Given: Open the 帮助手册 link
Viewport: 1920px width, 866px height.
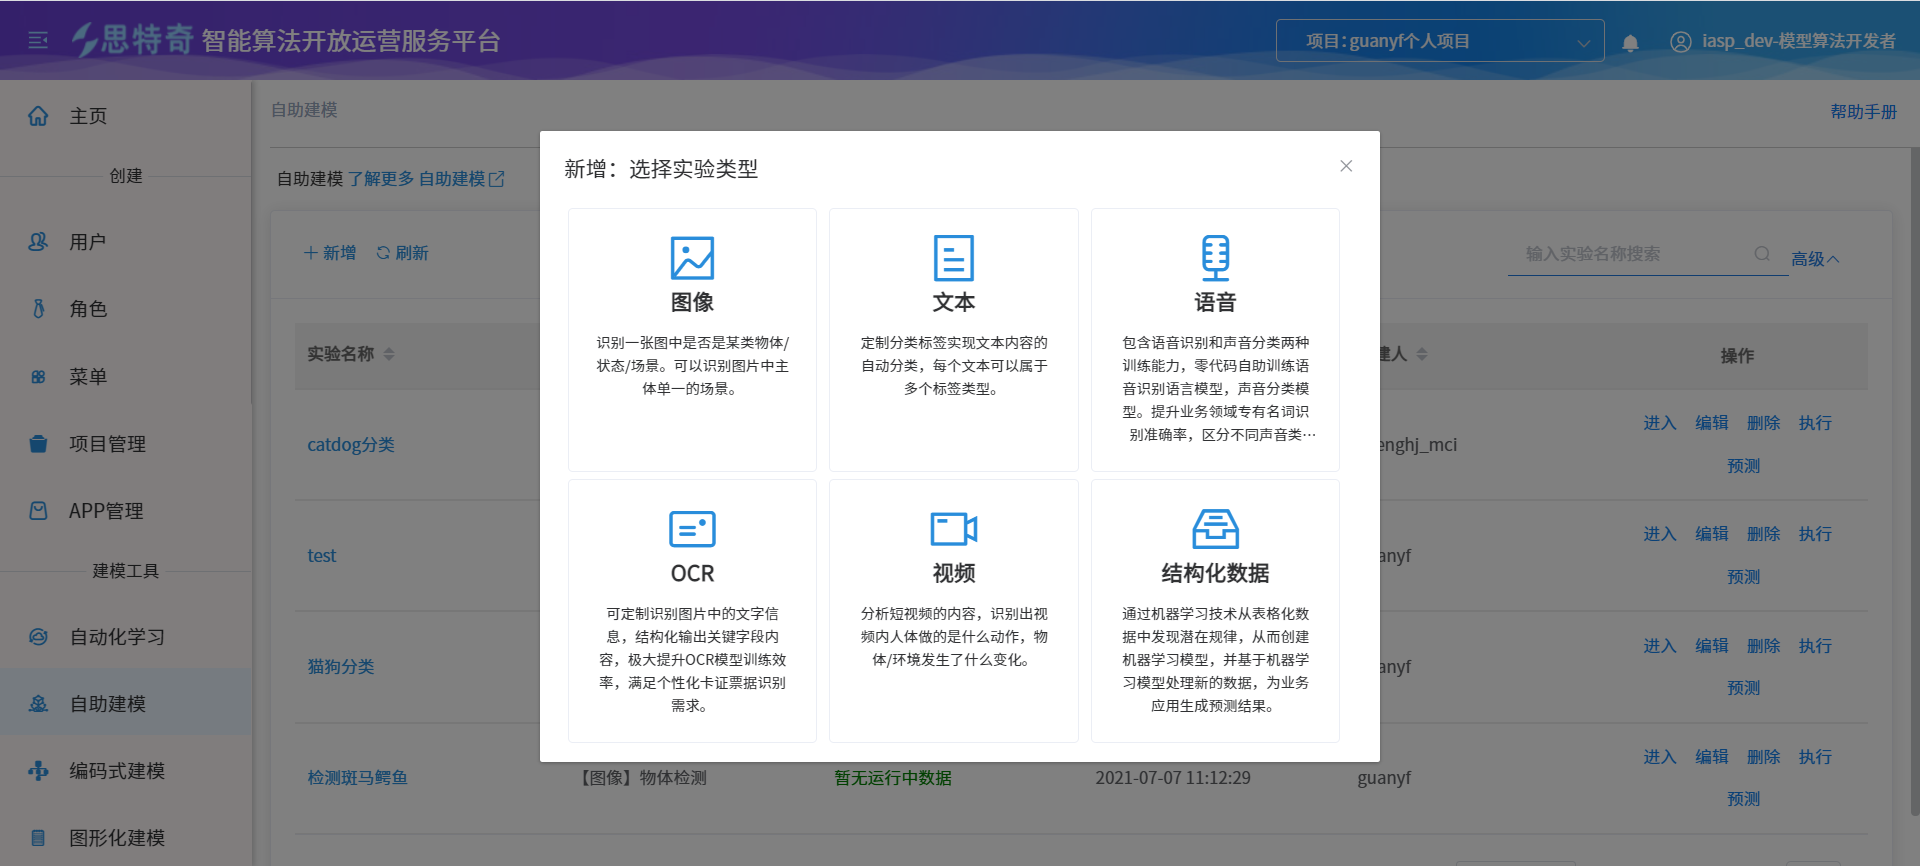Looking at the screenshot, I should (x=1863, y=112).
